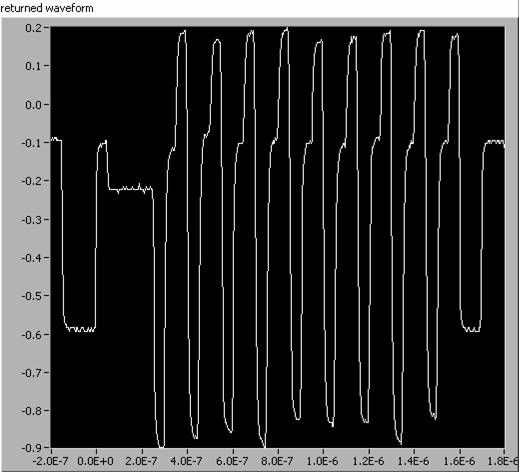
Task: Click the 1.8E-6 x-axis end marker
Action: tap(503, 462)
